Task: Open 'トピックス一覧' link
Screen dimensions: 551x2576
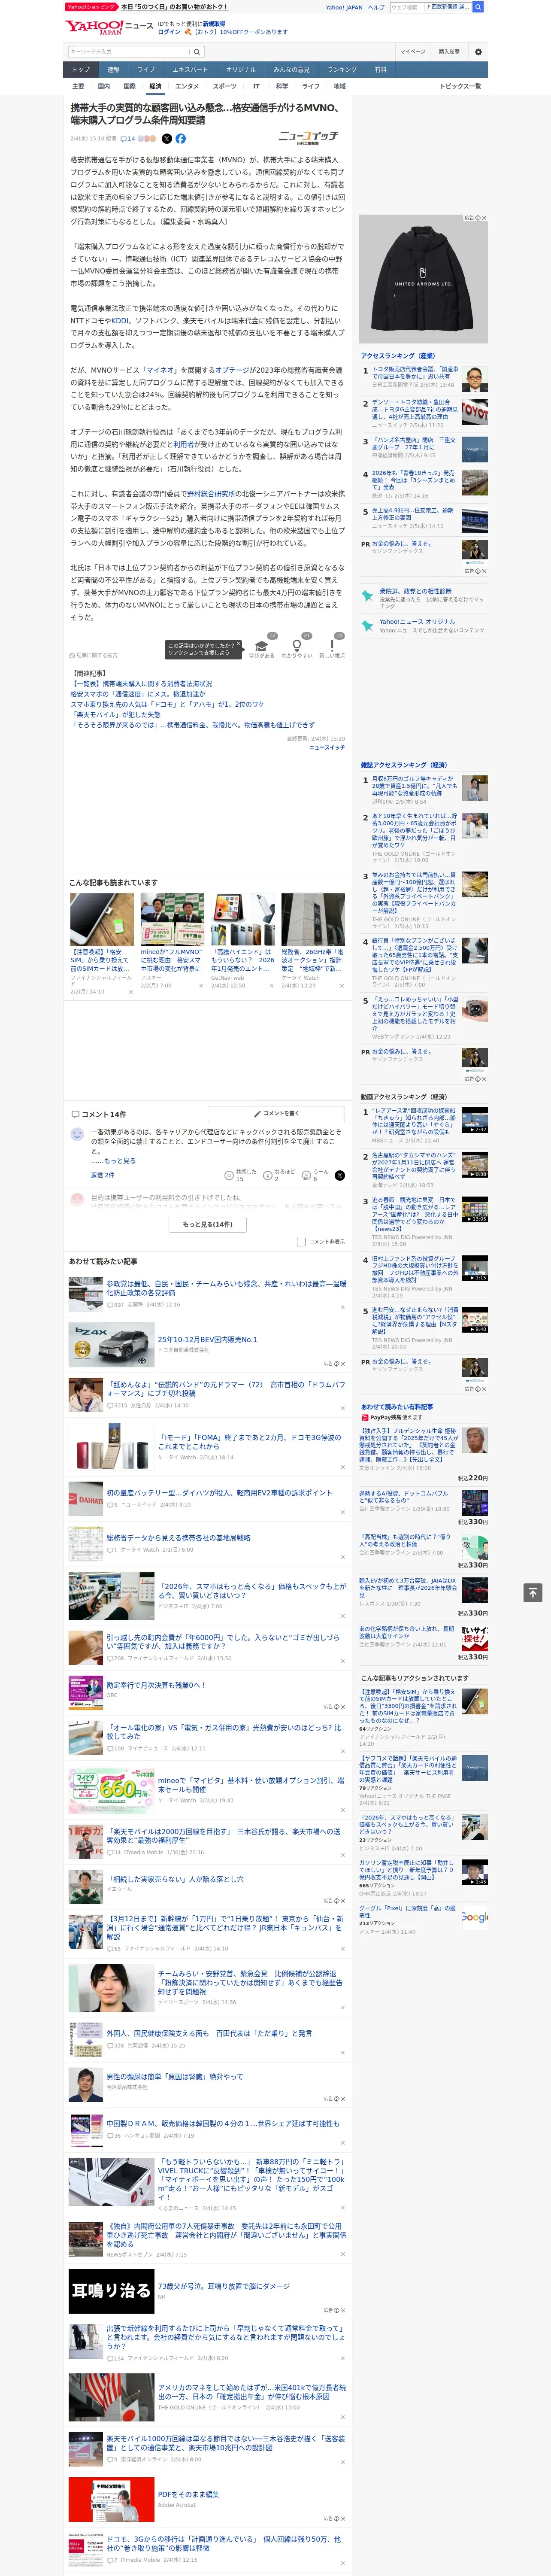Action: tap(460, 86)
